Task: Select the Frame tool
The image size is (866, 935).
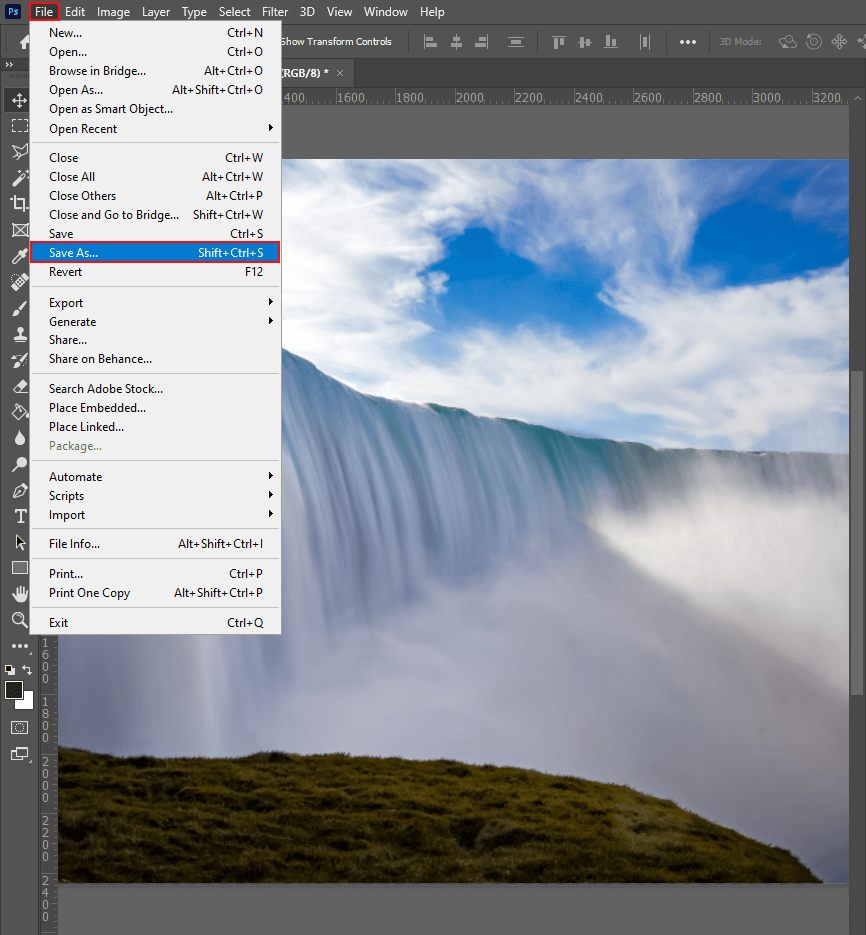Action: pos(19,230)
